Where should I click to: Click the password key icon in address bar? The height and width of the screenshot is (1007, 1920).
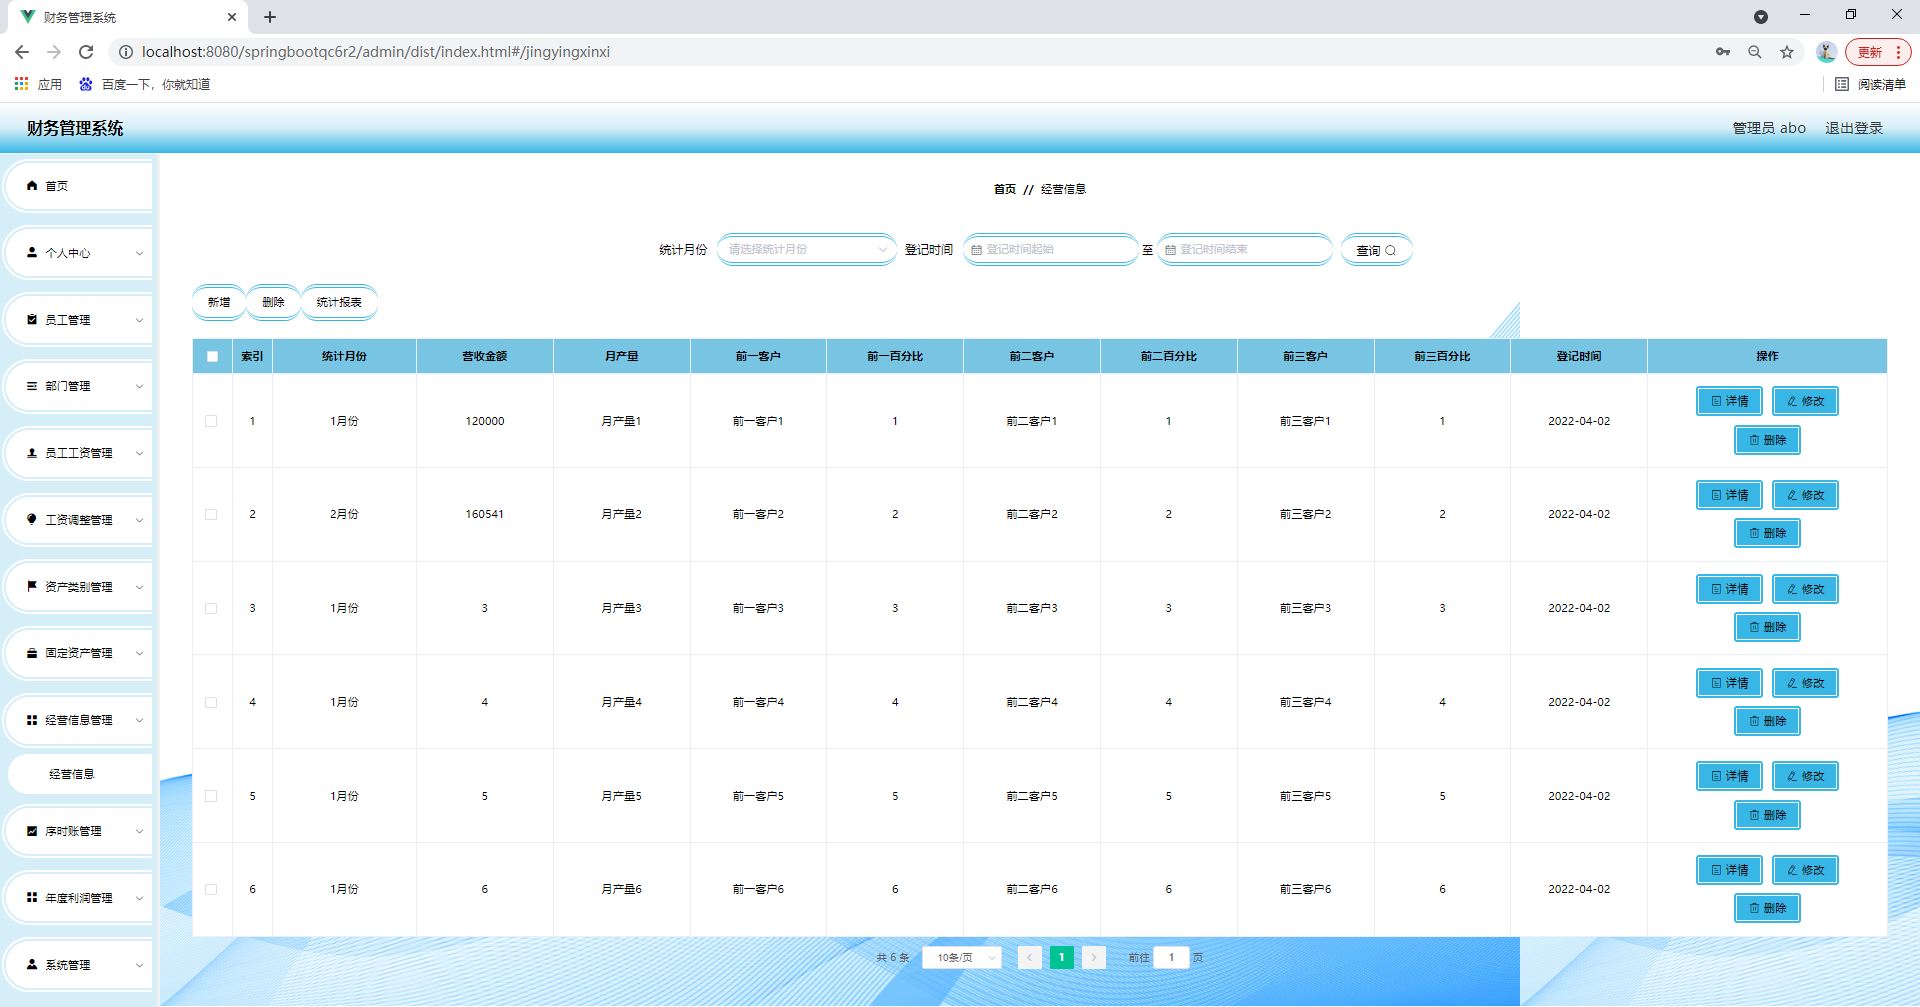click(1723, 52)
